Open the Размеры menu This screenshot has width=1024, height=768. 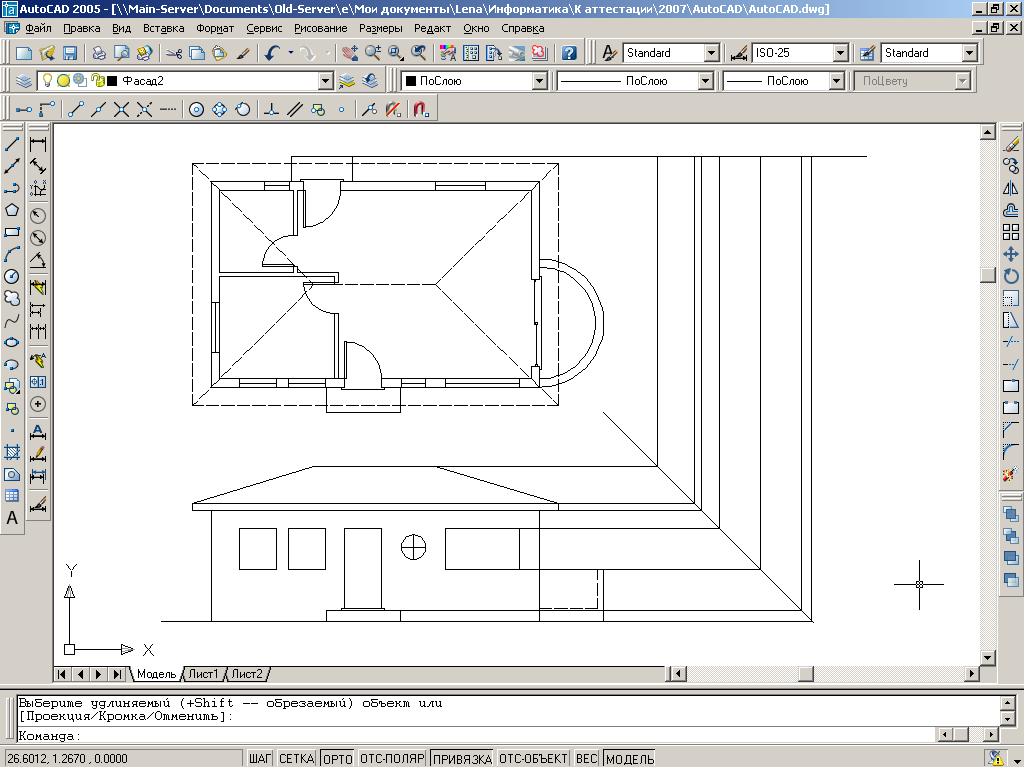[x=381, y=28]
